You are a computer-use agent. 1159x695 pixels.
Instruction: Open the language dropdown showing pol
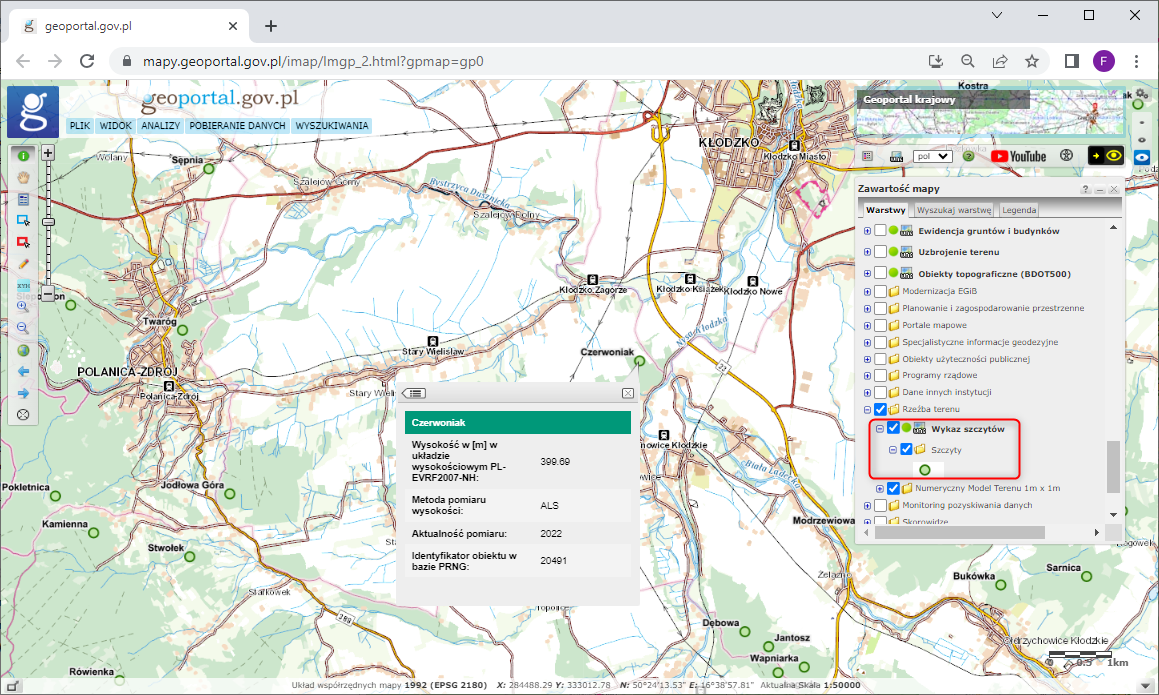pos(931,156)
